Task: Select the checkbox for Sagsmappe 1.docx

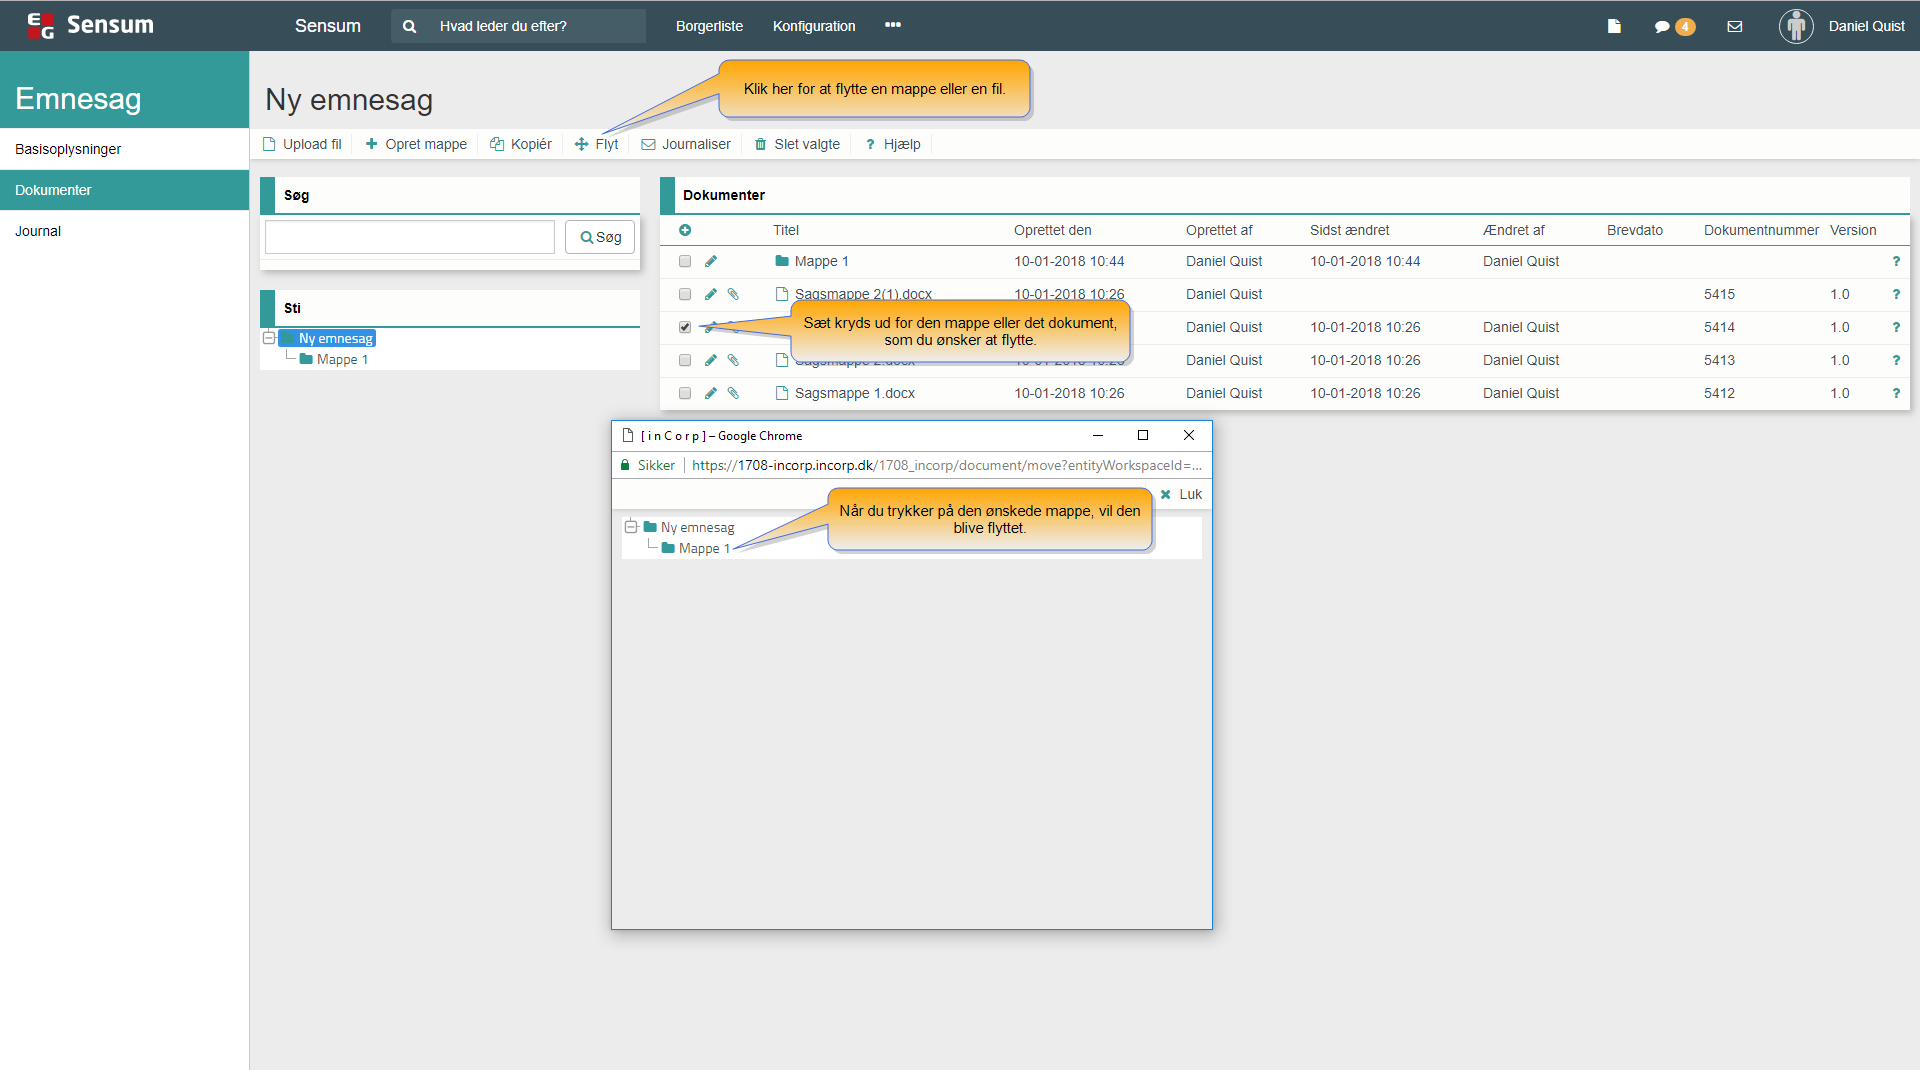Action: [685, 393]
